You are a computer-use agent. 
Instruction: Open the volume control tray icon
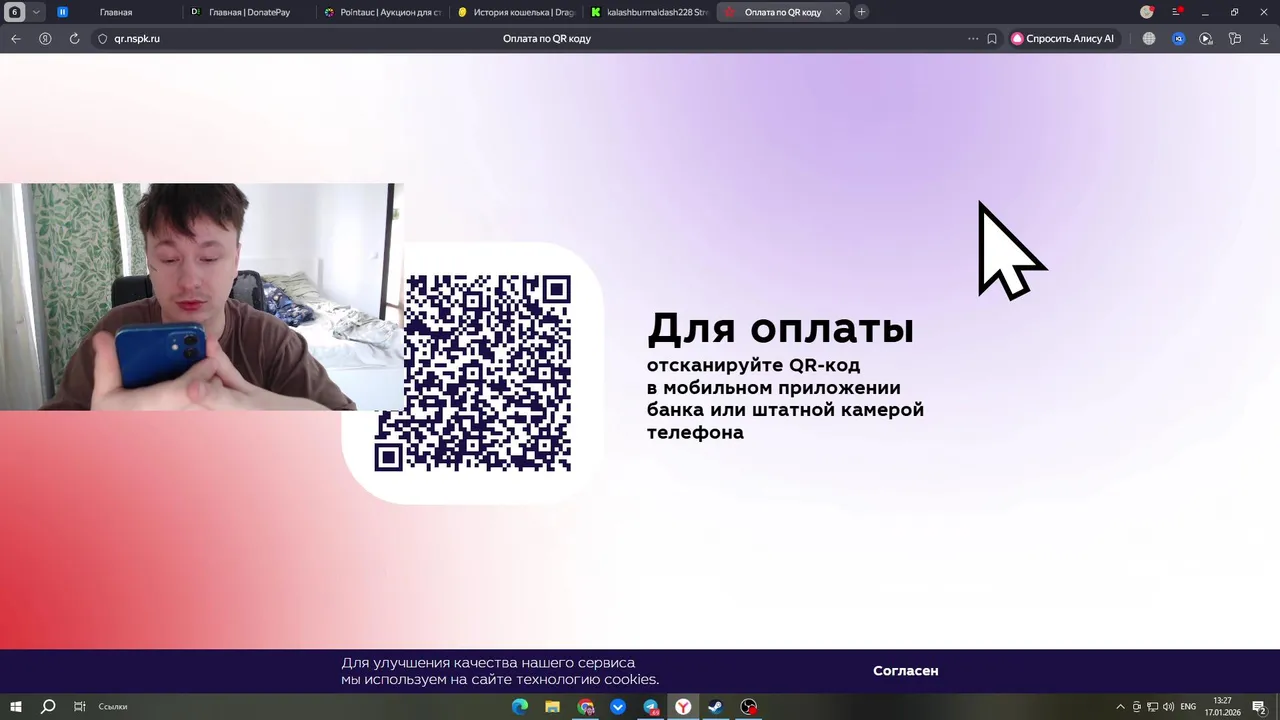(1168, 707)
